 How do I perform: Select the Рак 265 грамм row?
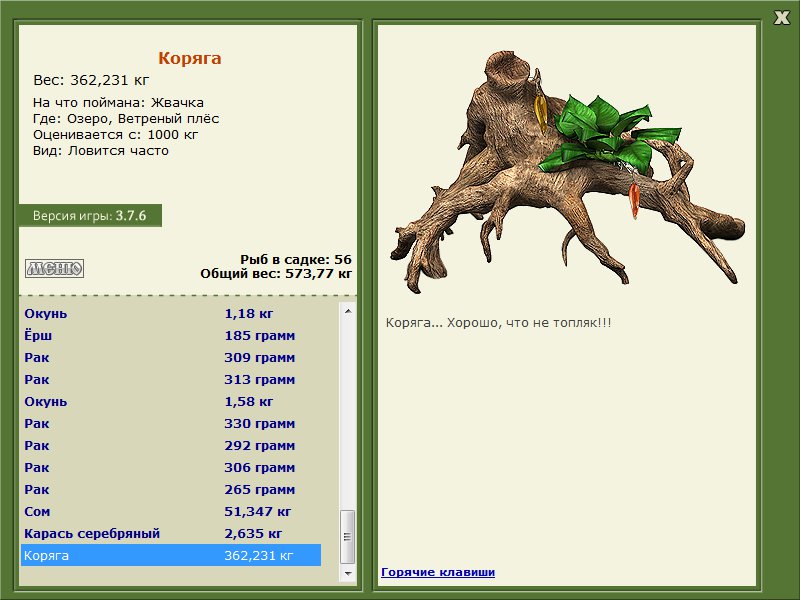171,489
